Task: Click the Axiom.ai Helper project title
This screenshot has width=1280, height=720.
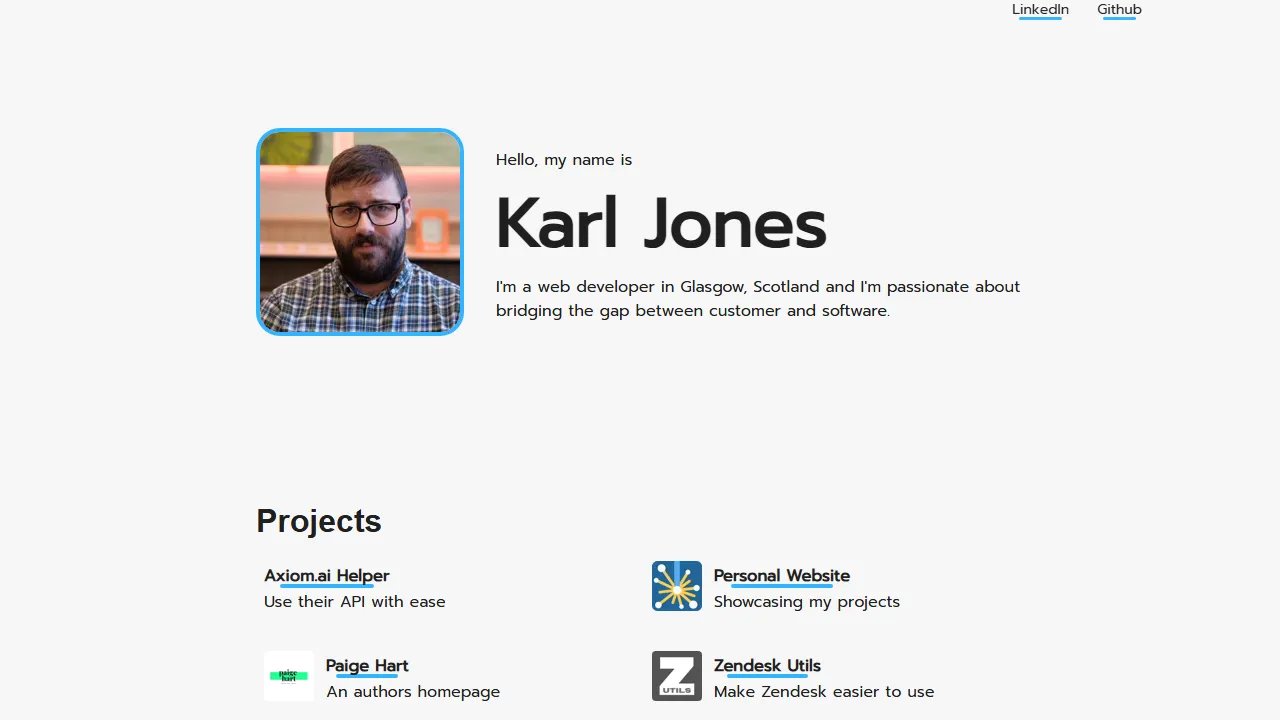Action: 326,576
